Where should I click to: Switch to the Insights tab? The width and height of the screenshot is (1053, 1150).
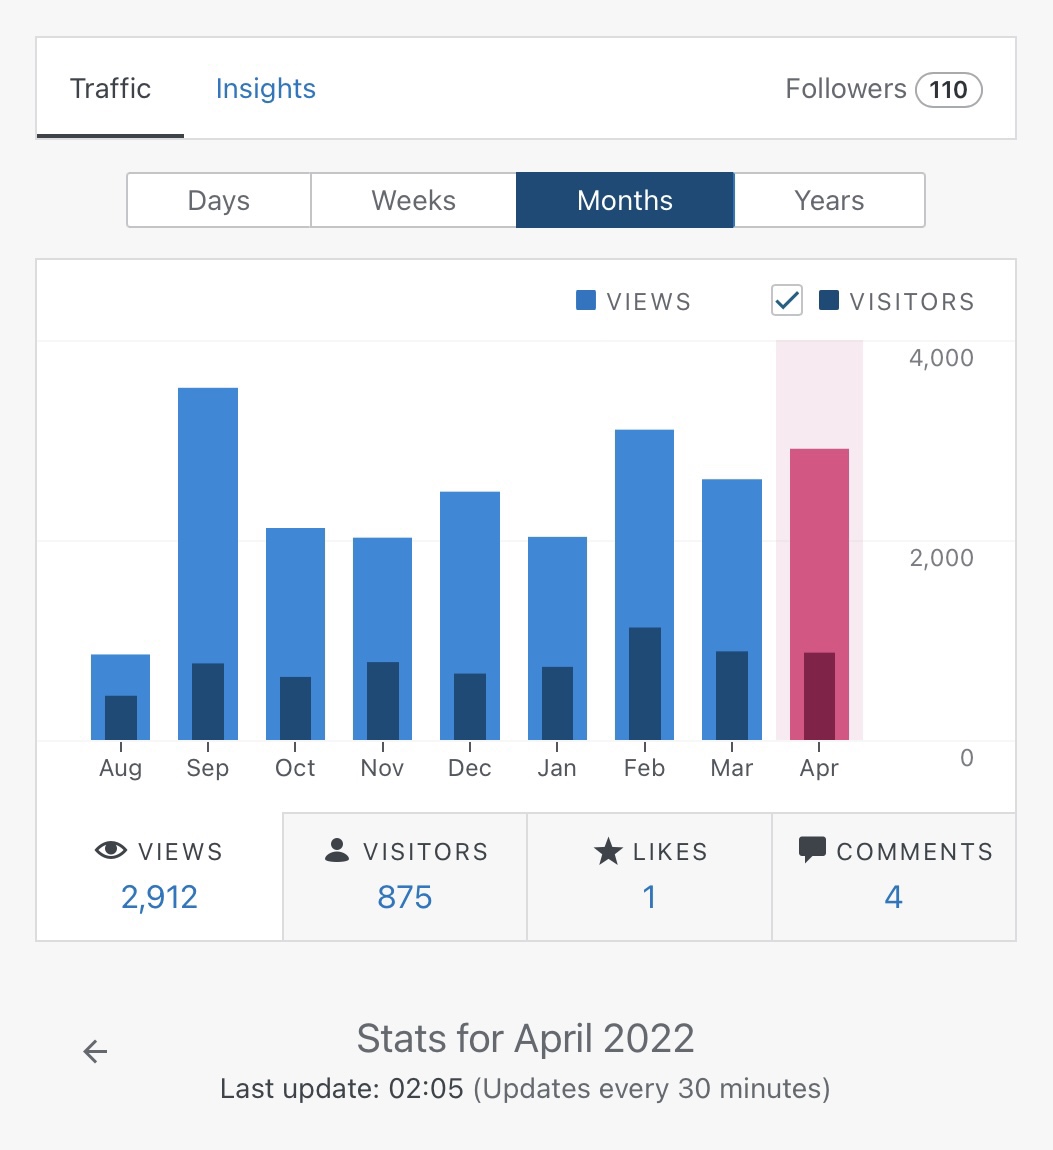(x=265, y=89)
